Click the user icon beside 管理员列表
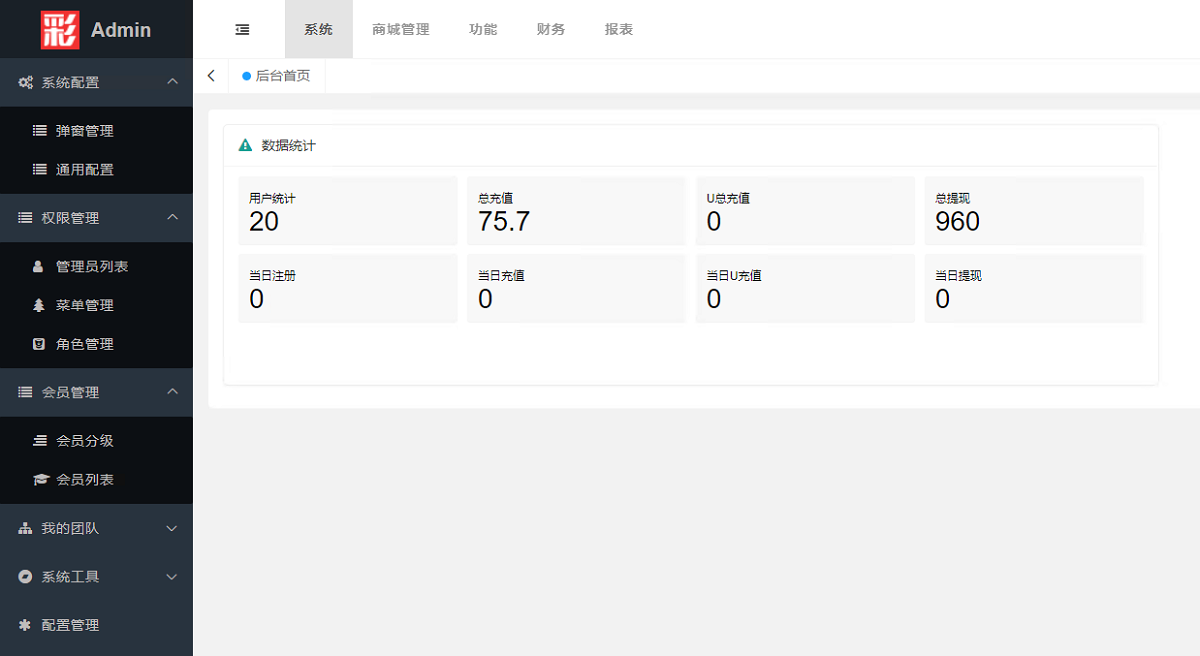Image resolution: width=1200 pixels, height=656 pixels. point(39,267)
